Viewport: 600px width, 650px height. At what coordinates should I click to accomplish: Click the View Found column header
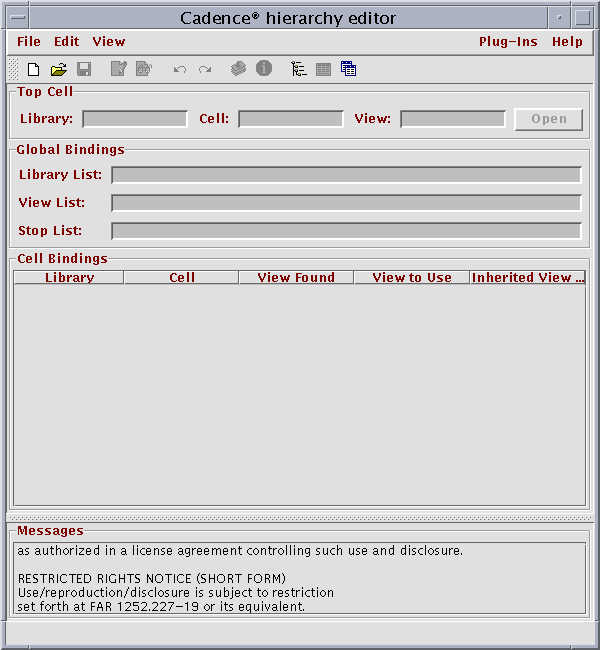pyautogui.click(x=296, y=278)
